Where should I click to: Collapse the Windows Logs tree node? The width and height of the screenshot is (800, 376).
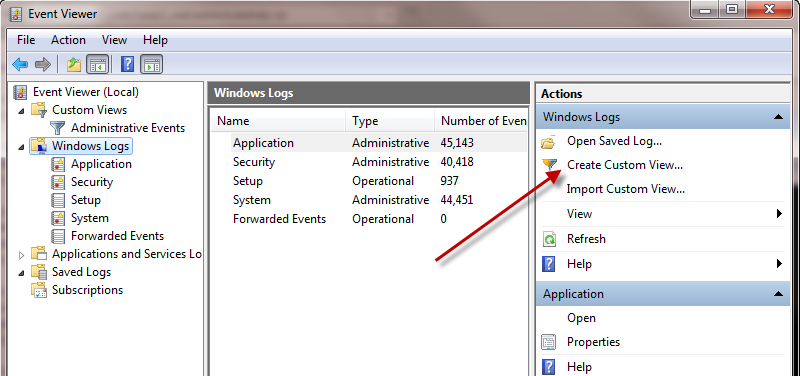[x=21, y=147]
